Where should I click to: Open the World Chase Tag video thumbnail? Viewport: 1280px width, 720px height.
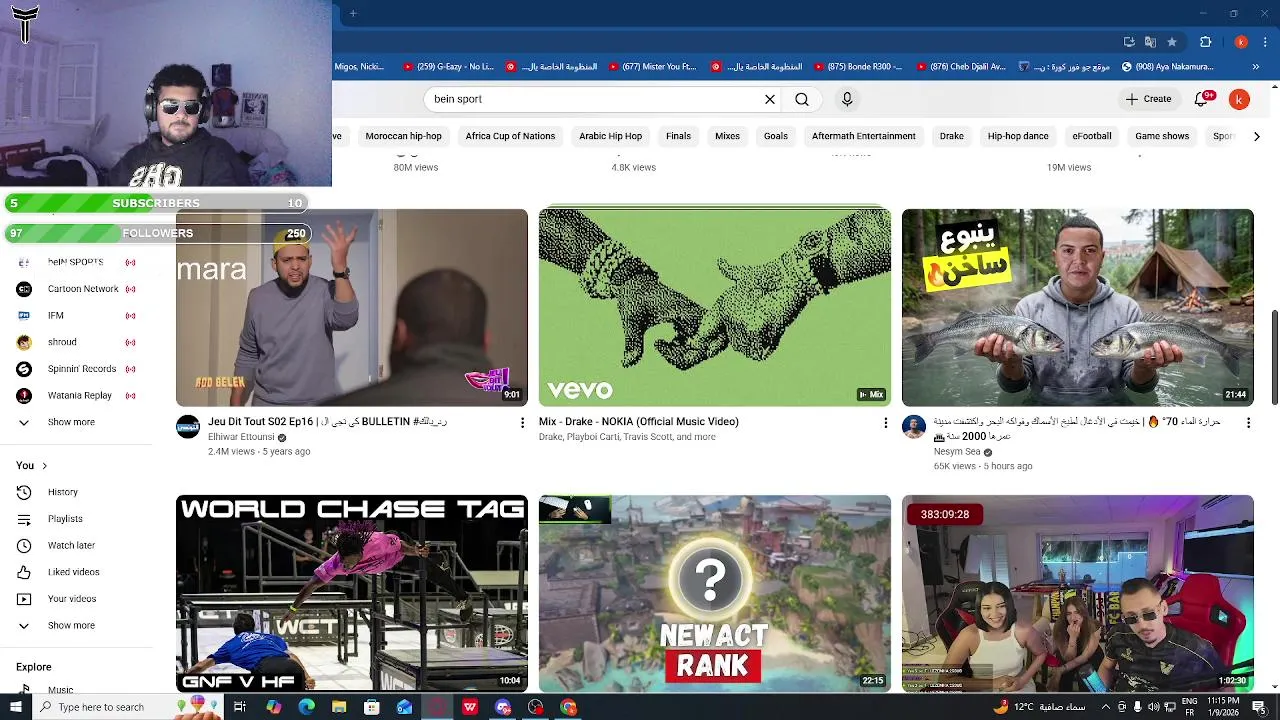pos(352,593)
